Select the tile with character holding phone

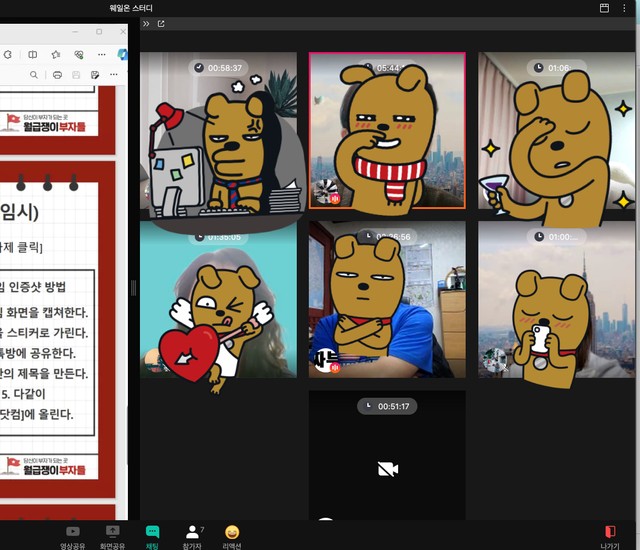(556, 299)
